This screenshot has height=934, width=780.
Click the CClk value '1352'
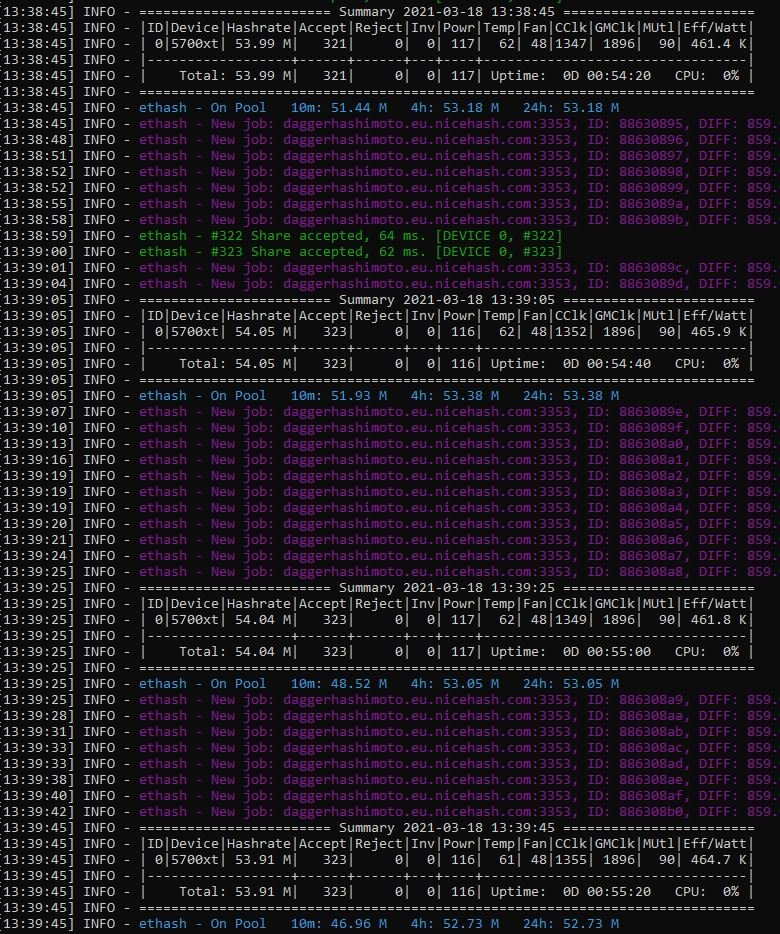pos(571,332)
